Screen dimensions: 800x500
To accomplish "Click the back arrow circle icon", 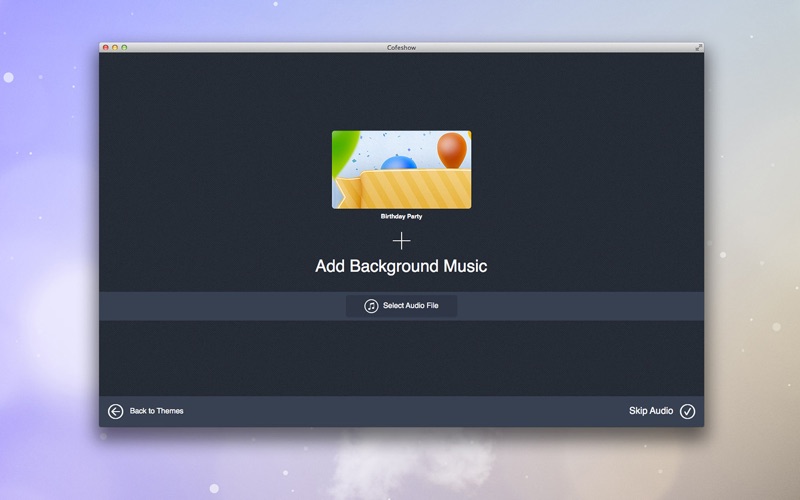I will 115,411.
